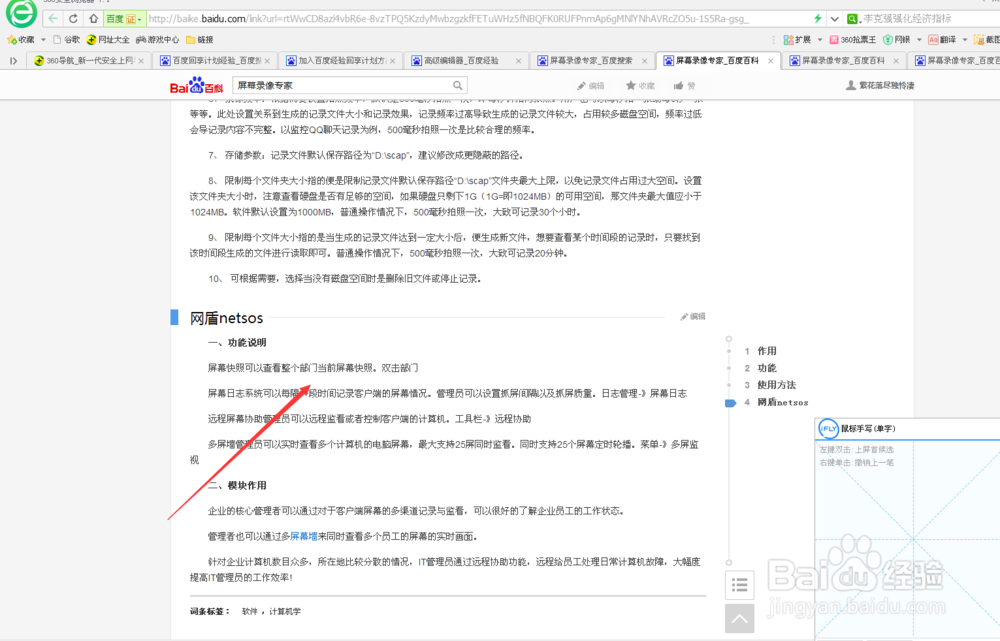
Task: Click the 计算机学 entry tag
Action: pyautogui.click(x=284, y=611)
